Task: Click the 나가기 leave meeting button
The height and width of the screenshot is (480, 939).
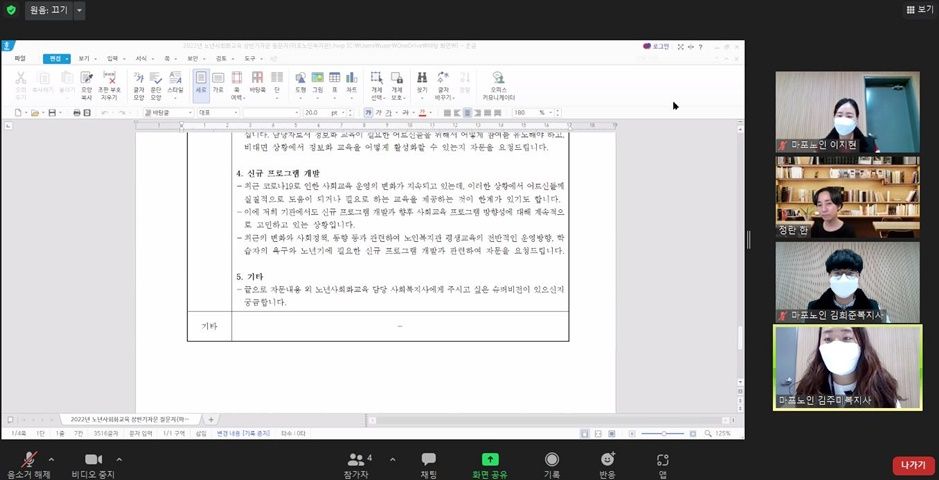Action: point(913,465)
